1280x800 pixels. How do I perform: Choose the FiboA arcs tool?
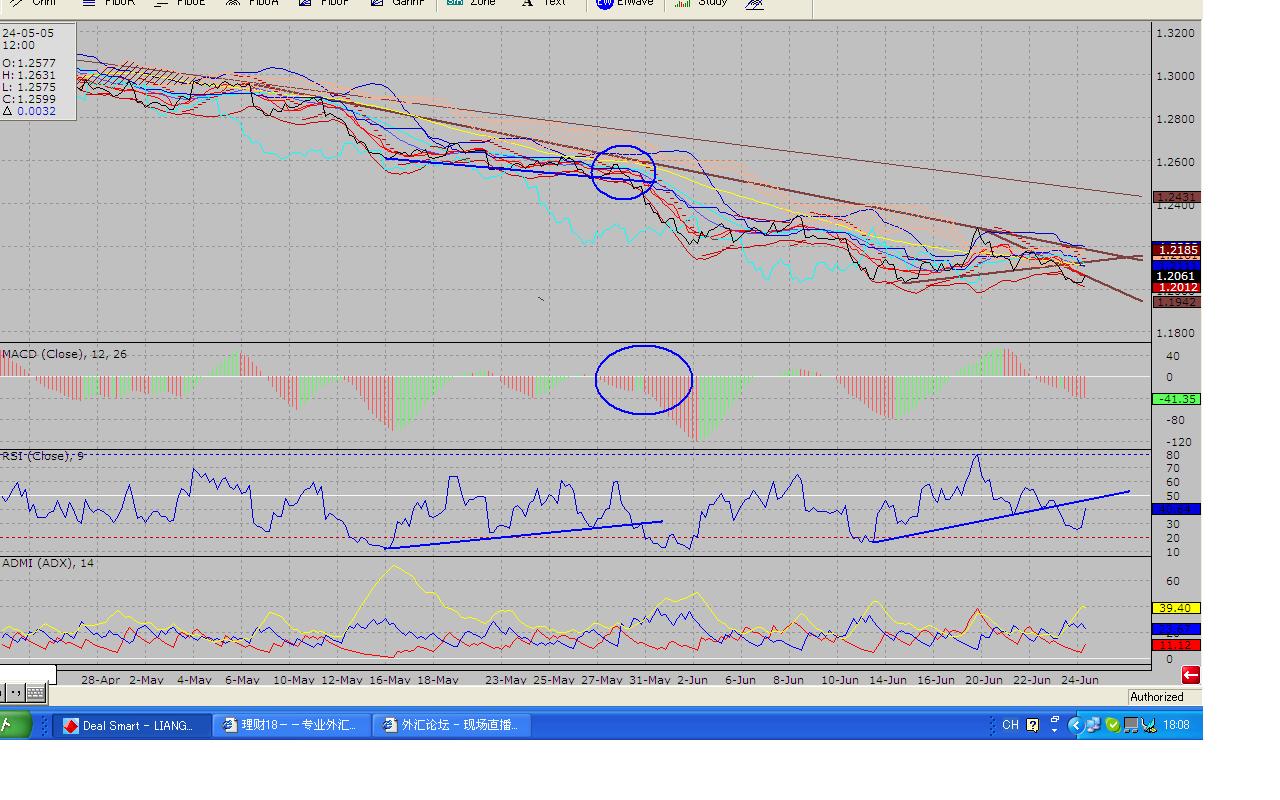(x=252, y=3)
